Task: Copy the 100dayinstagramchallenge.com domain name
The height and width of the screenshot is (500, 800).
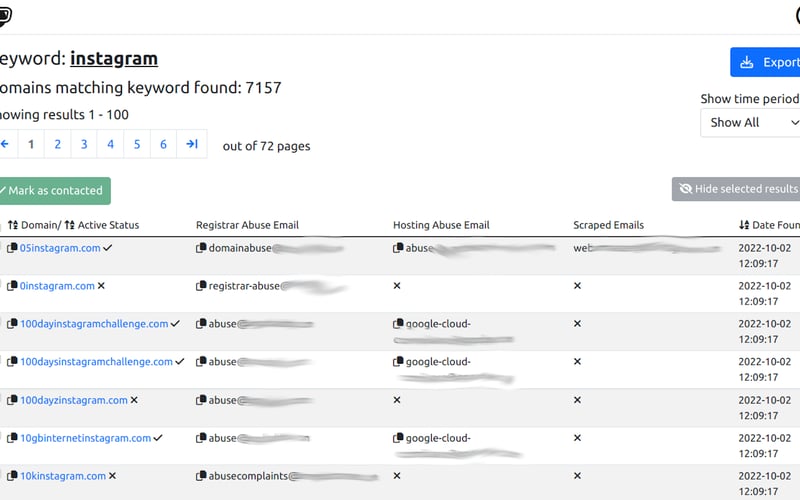Action: pos(12,323)
